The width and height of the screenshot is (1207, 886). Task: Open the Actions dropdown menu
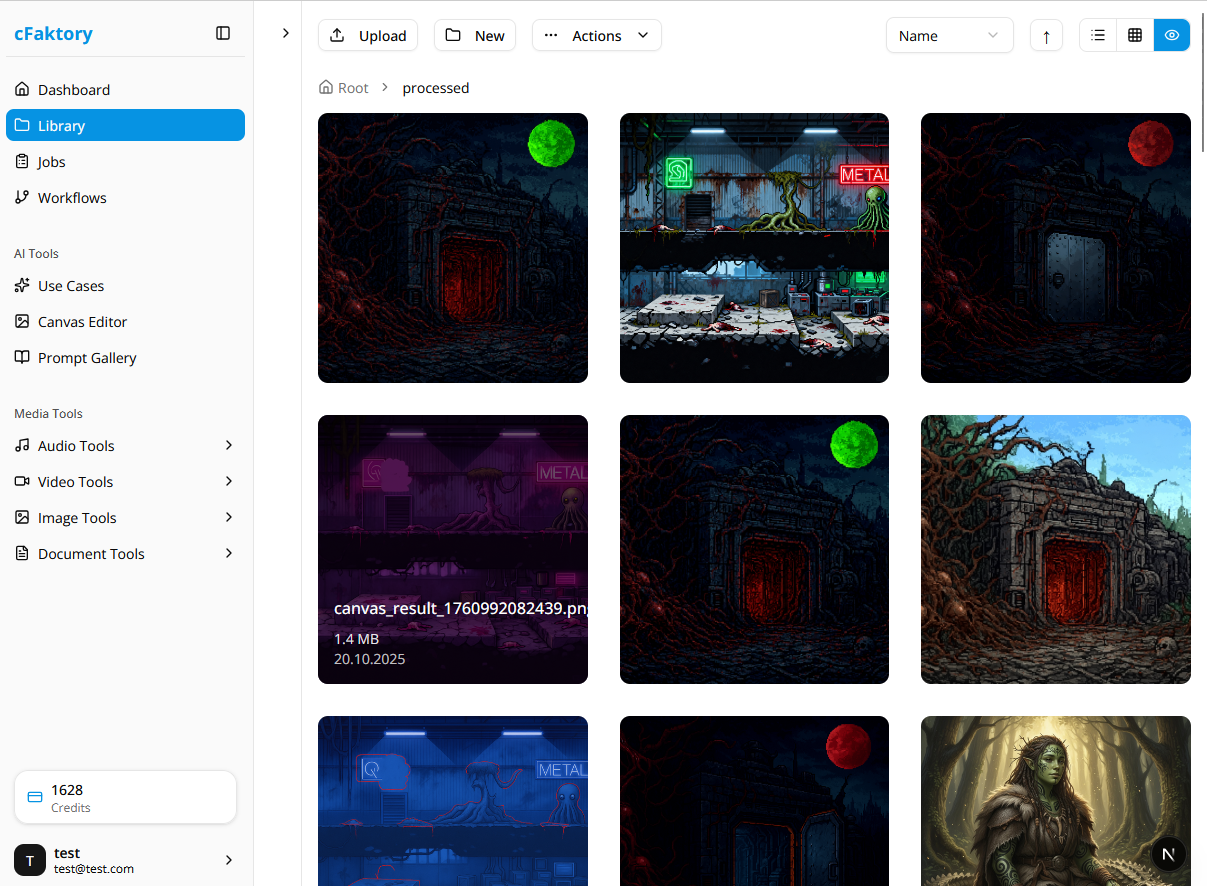point(596,34)
